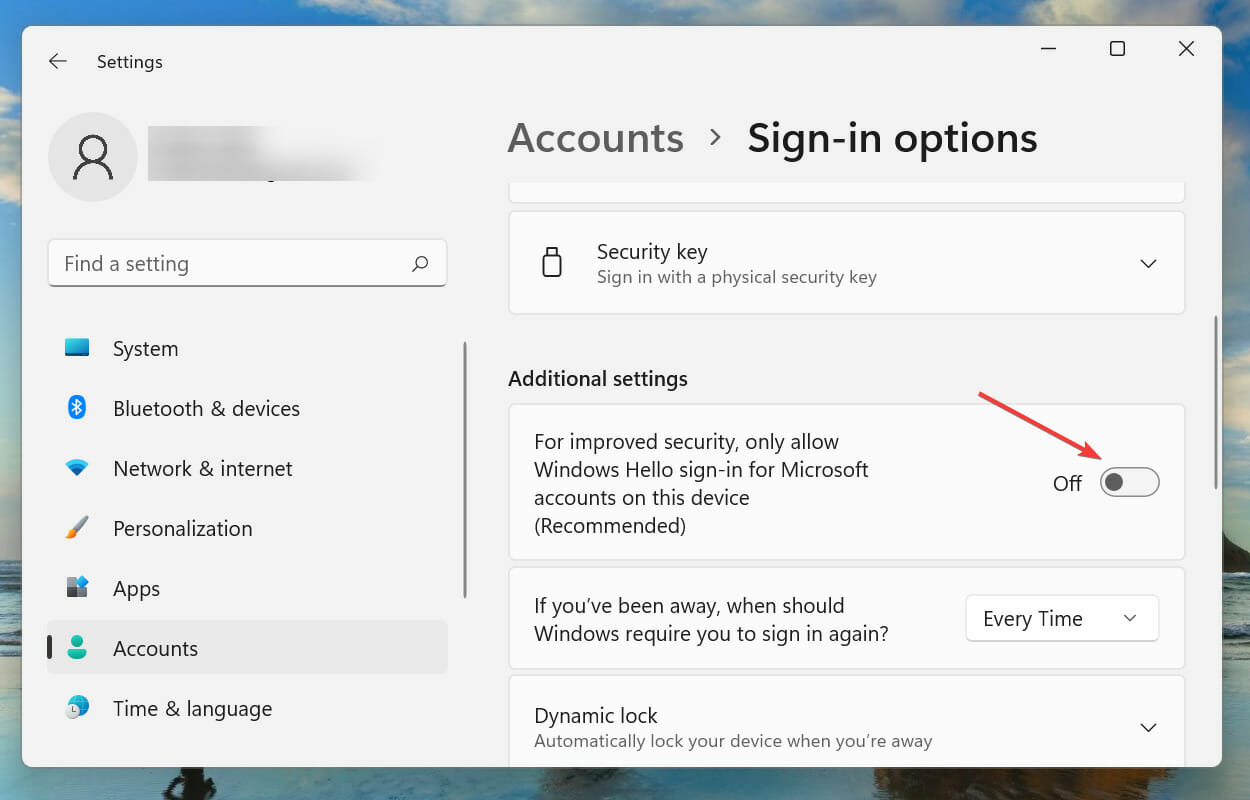
Task: Click the main content vertical scrollbar
Action: 1216,402
